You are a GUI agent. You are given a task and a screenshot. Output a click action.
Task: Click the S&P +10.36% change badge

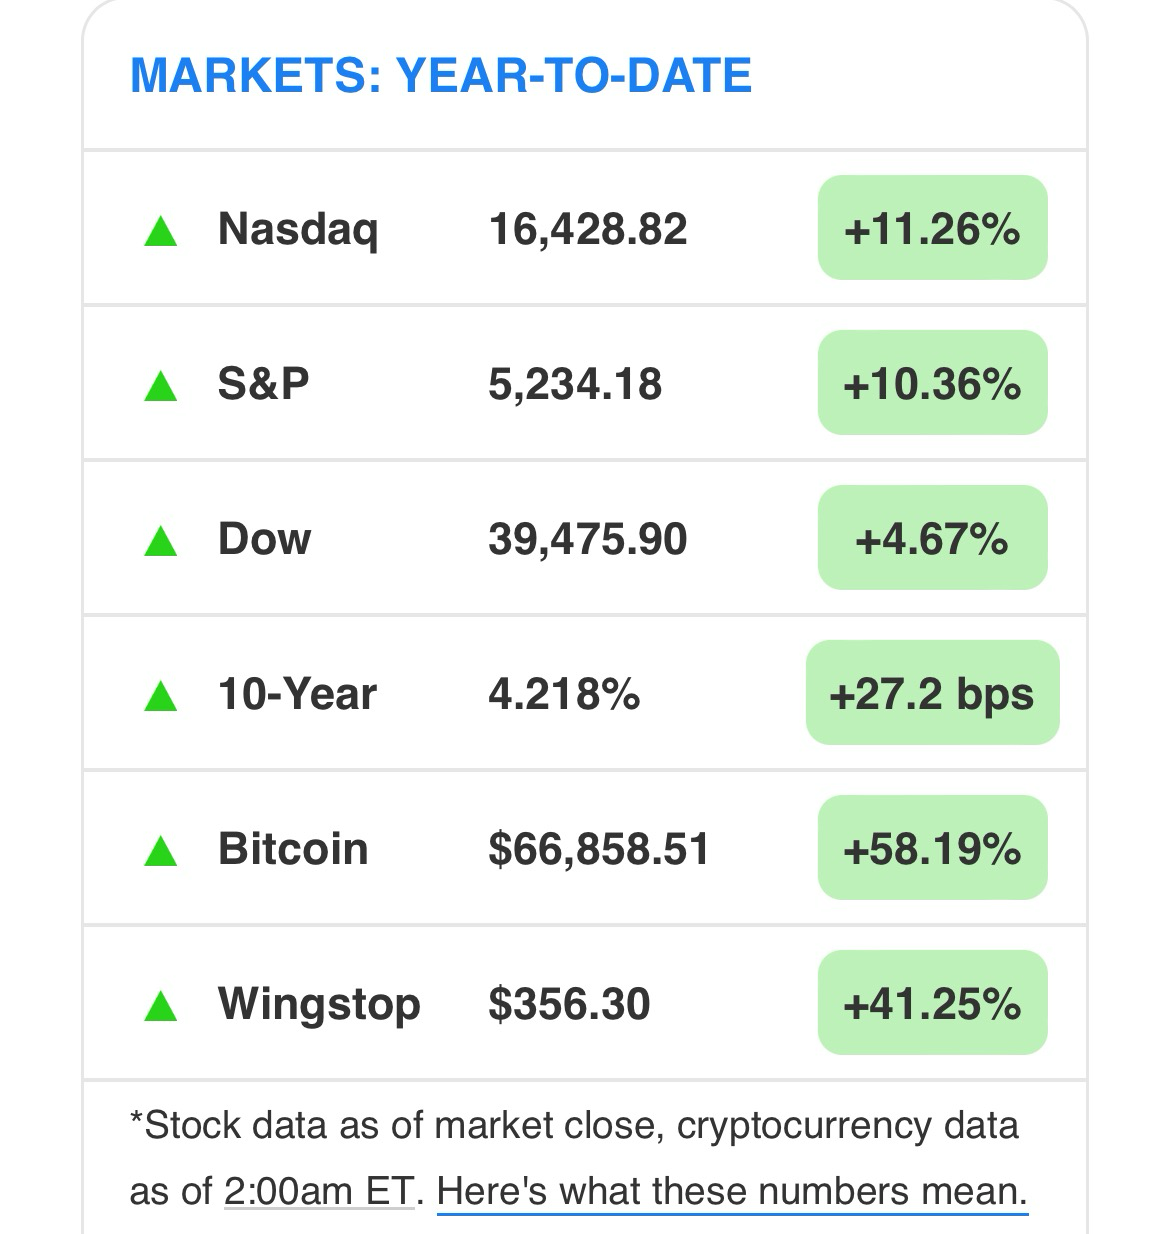tap(932, 383)
